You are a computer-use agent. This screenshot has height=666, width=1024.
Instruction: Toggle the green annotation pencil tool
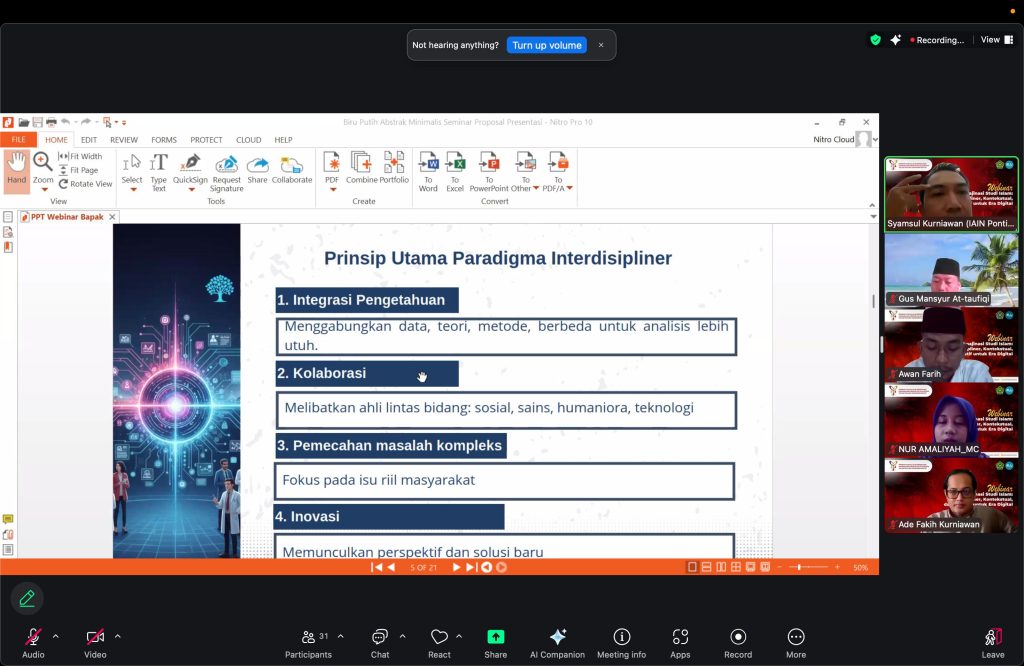tap(26, 598)
